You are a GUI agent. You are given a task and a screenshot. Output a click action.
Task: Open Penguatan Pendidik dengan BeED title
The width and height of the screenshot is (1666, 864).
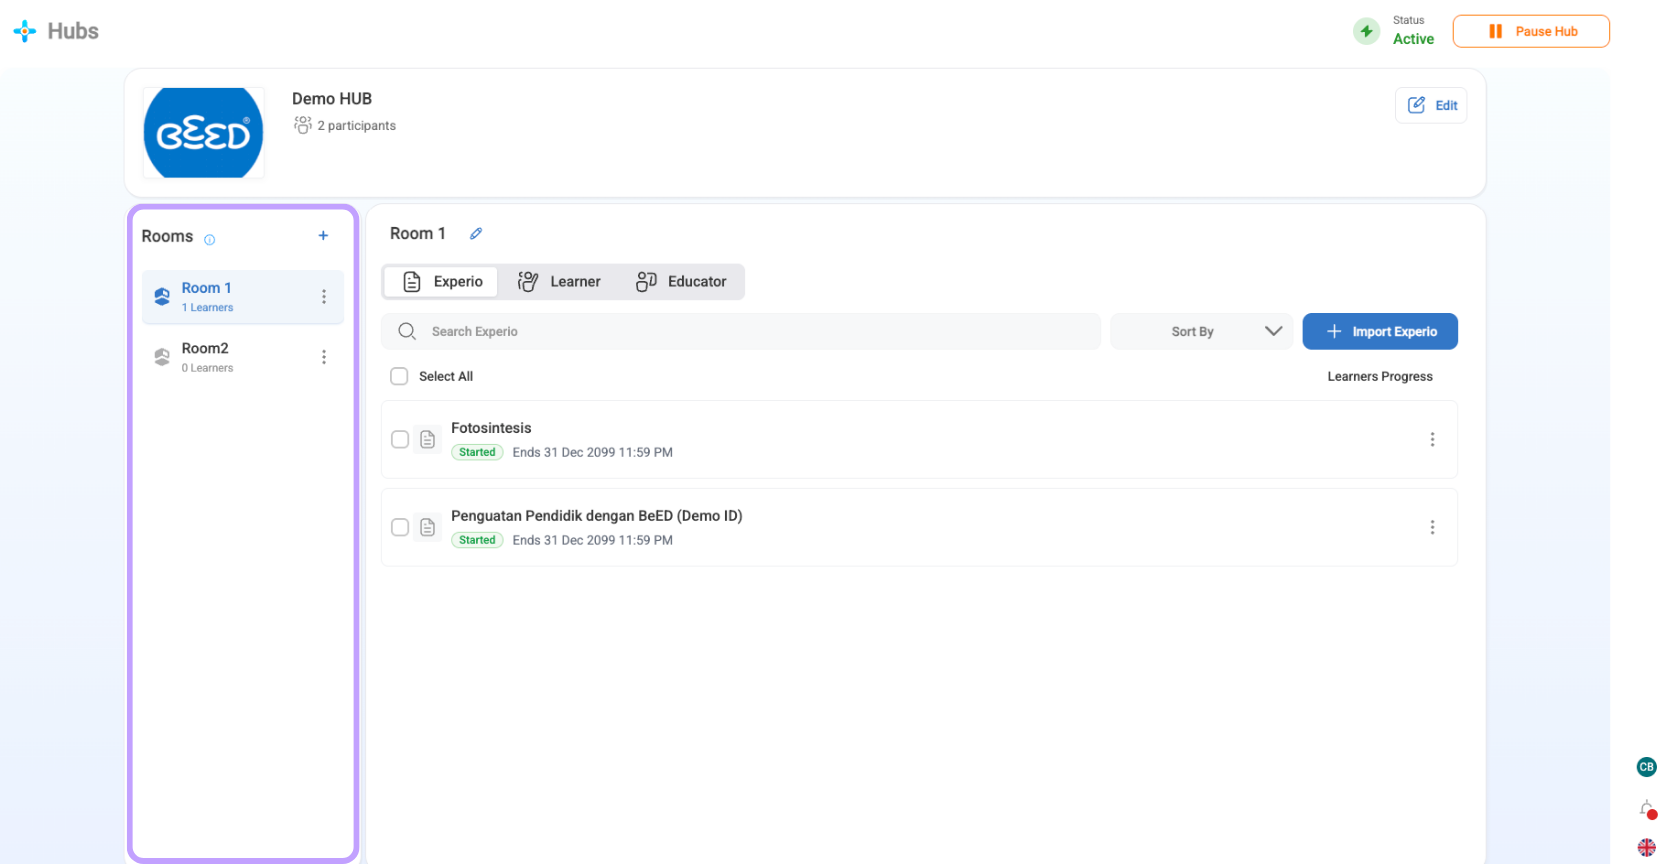pyautogui.click(x=597, y=516)
